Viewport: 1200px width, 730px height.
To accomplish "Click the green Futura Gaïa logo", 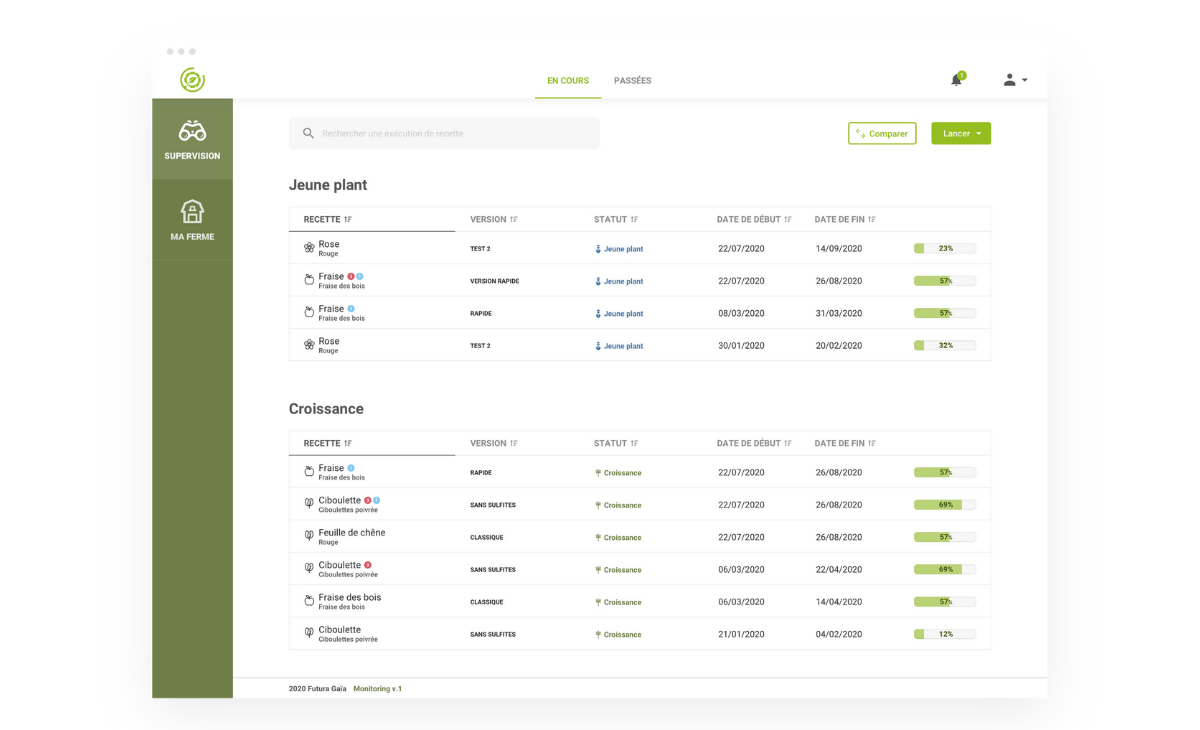I will tap(192, 80).
